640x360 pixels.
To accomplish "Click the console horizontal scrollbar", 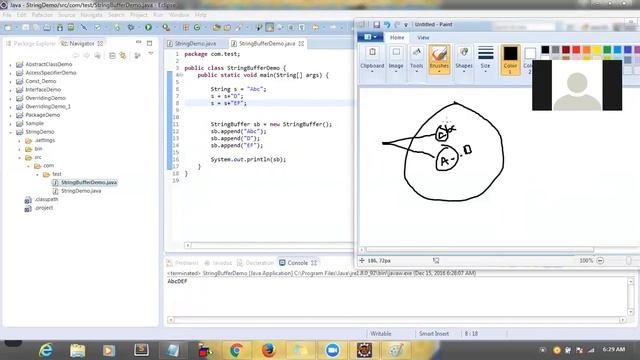I will coord(397,320).
